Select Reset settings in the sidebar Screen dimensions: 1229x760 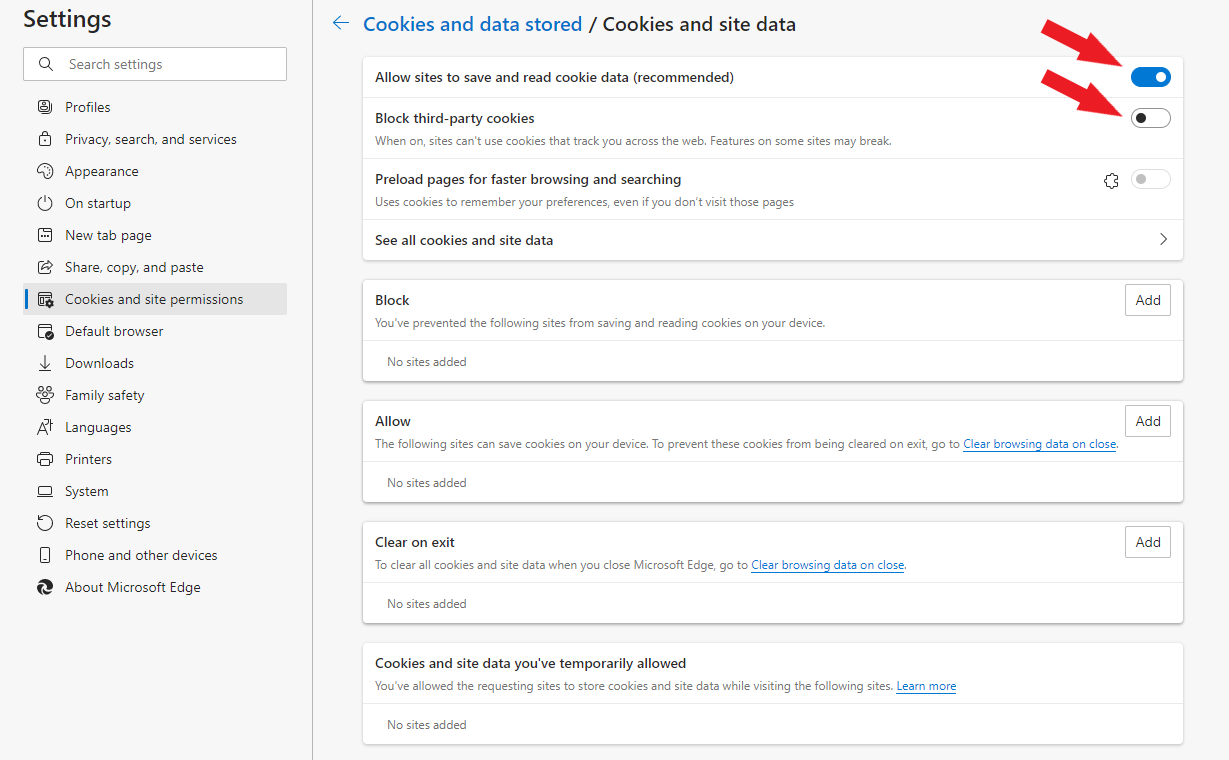click(x=107, y=523)
